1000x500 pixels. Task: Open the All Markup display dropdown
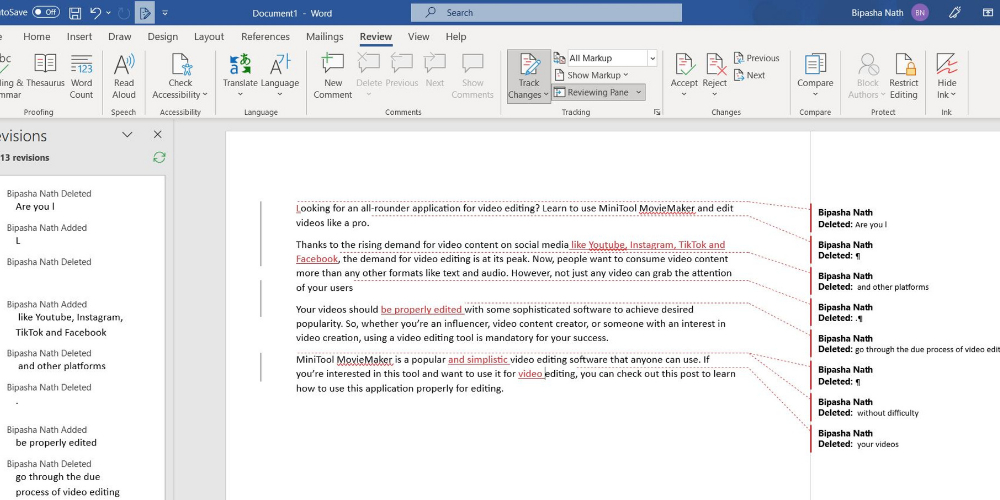[x=652, y=58]
